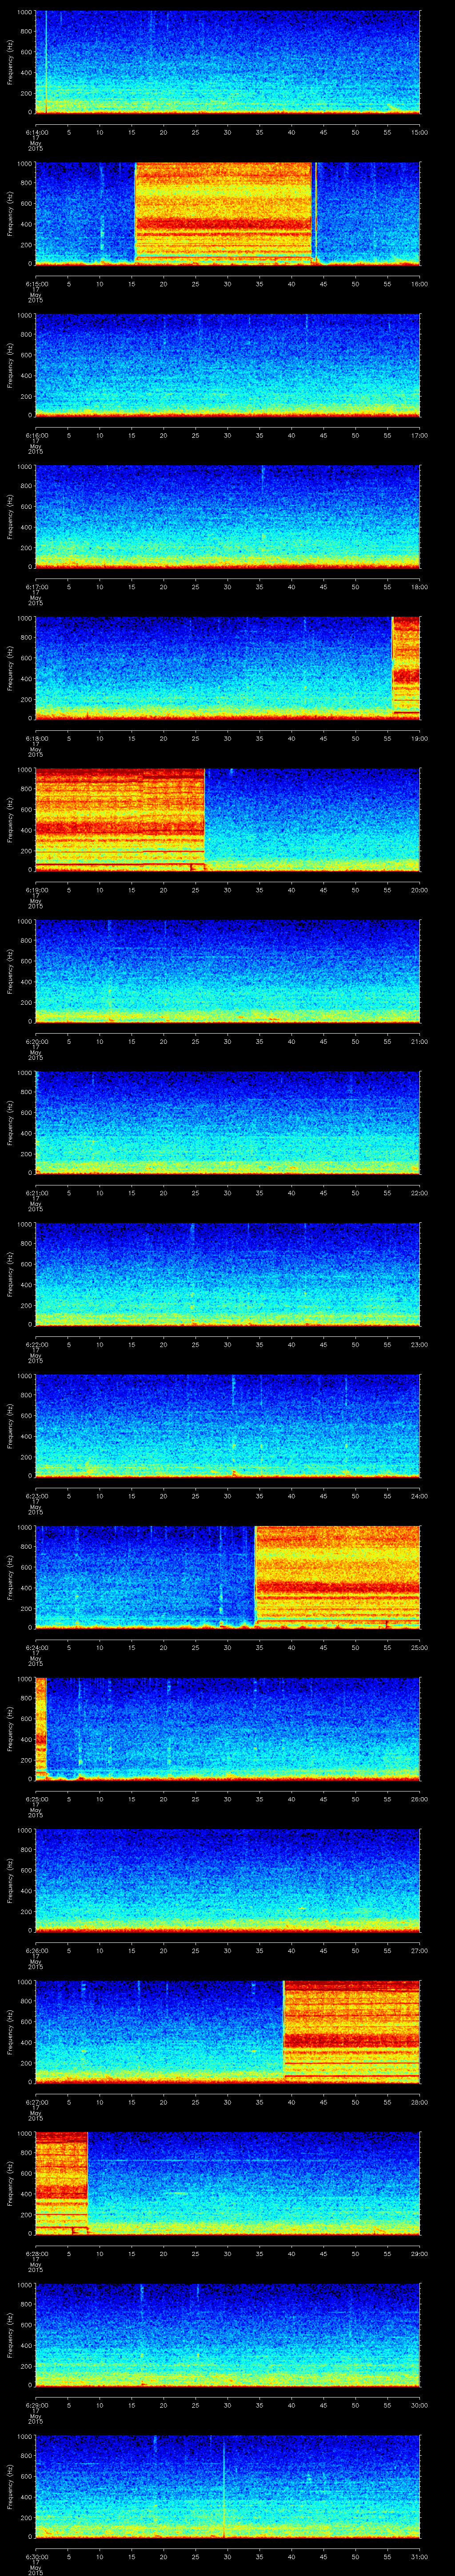The width and height of the screenshot is (455, 2576).
Task: Click the red noise burst in the 6:15:00 panel
Action: (x=224, y=213)
